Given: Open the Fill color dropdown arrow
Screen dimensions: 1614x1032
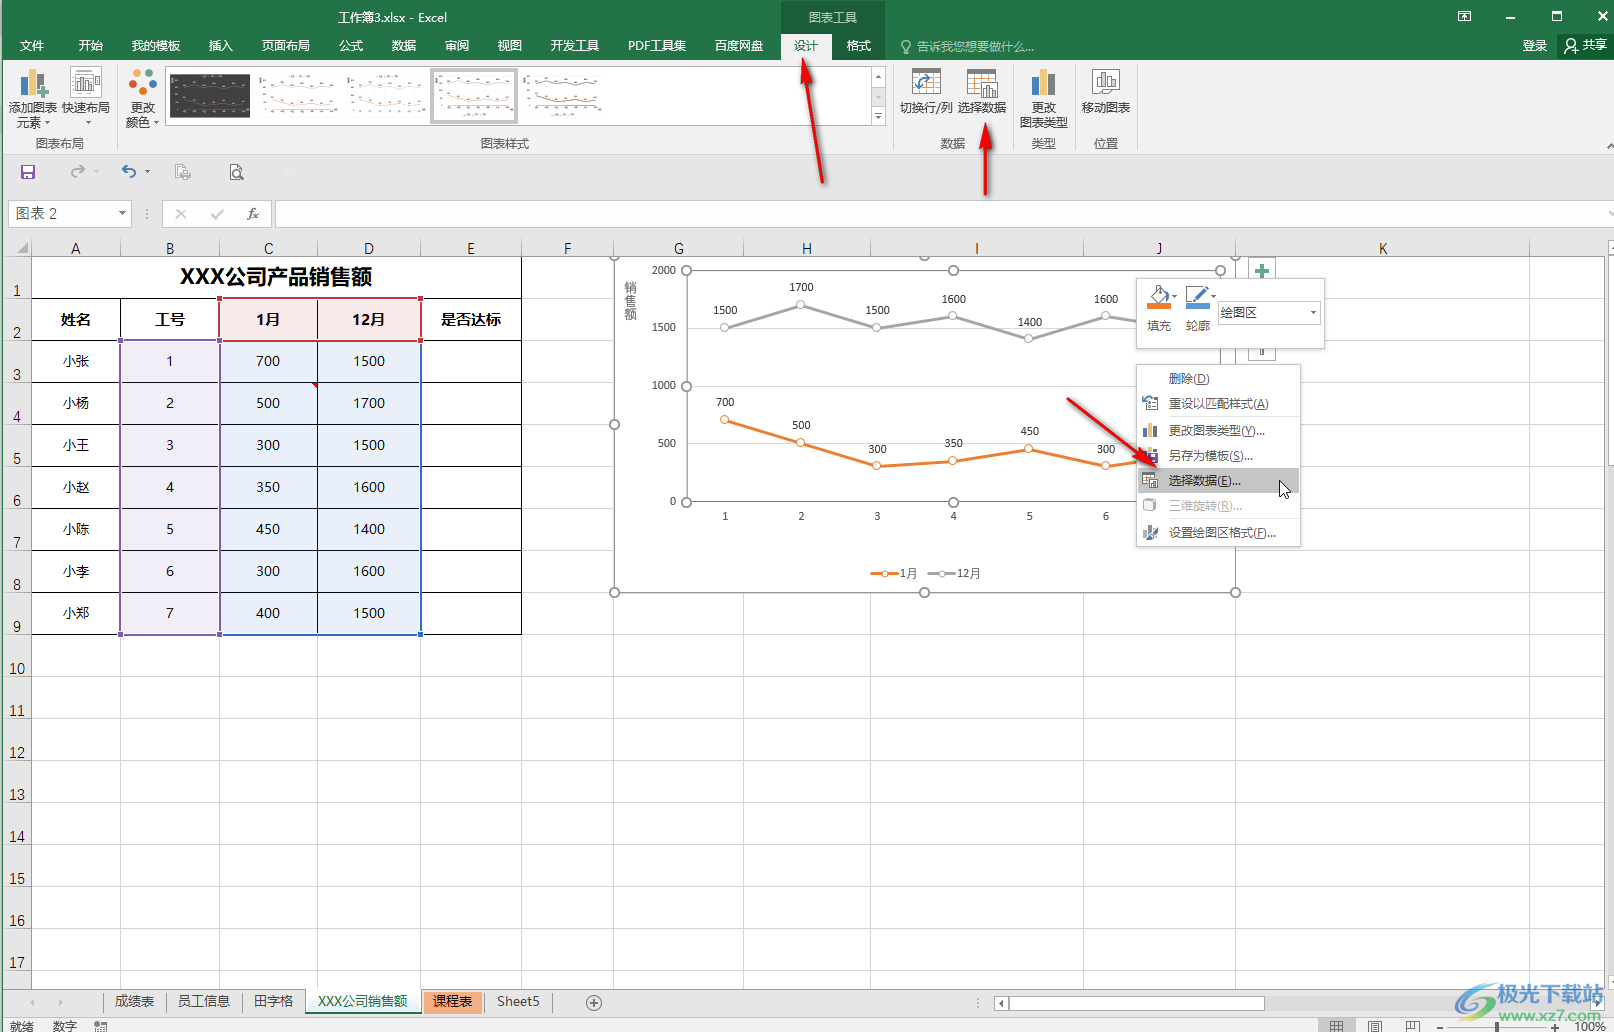Looking at the screenshot, I should [1175, 296].
